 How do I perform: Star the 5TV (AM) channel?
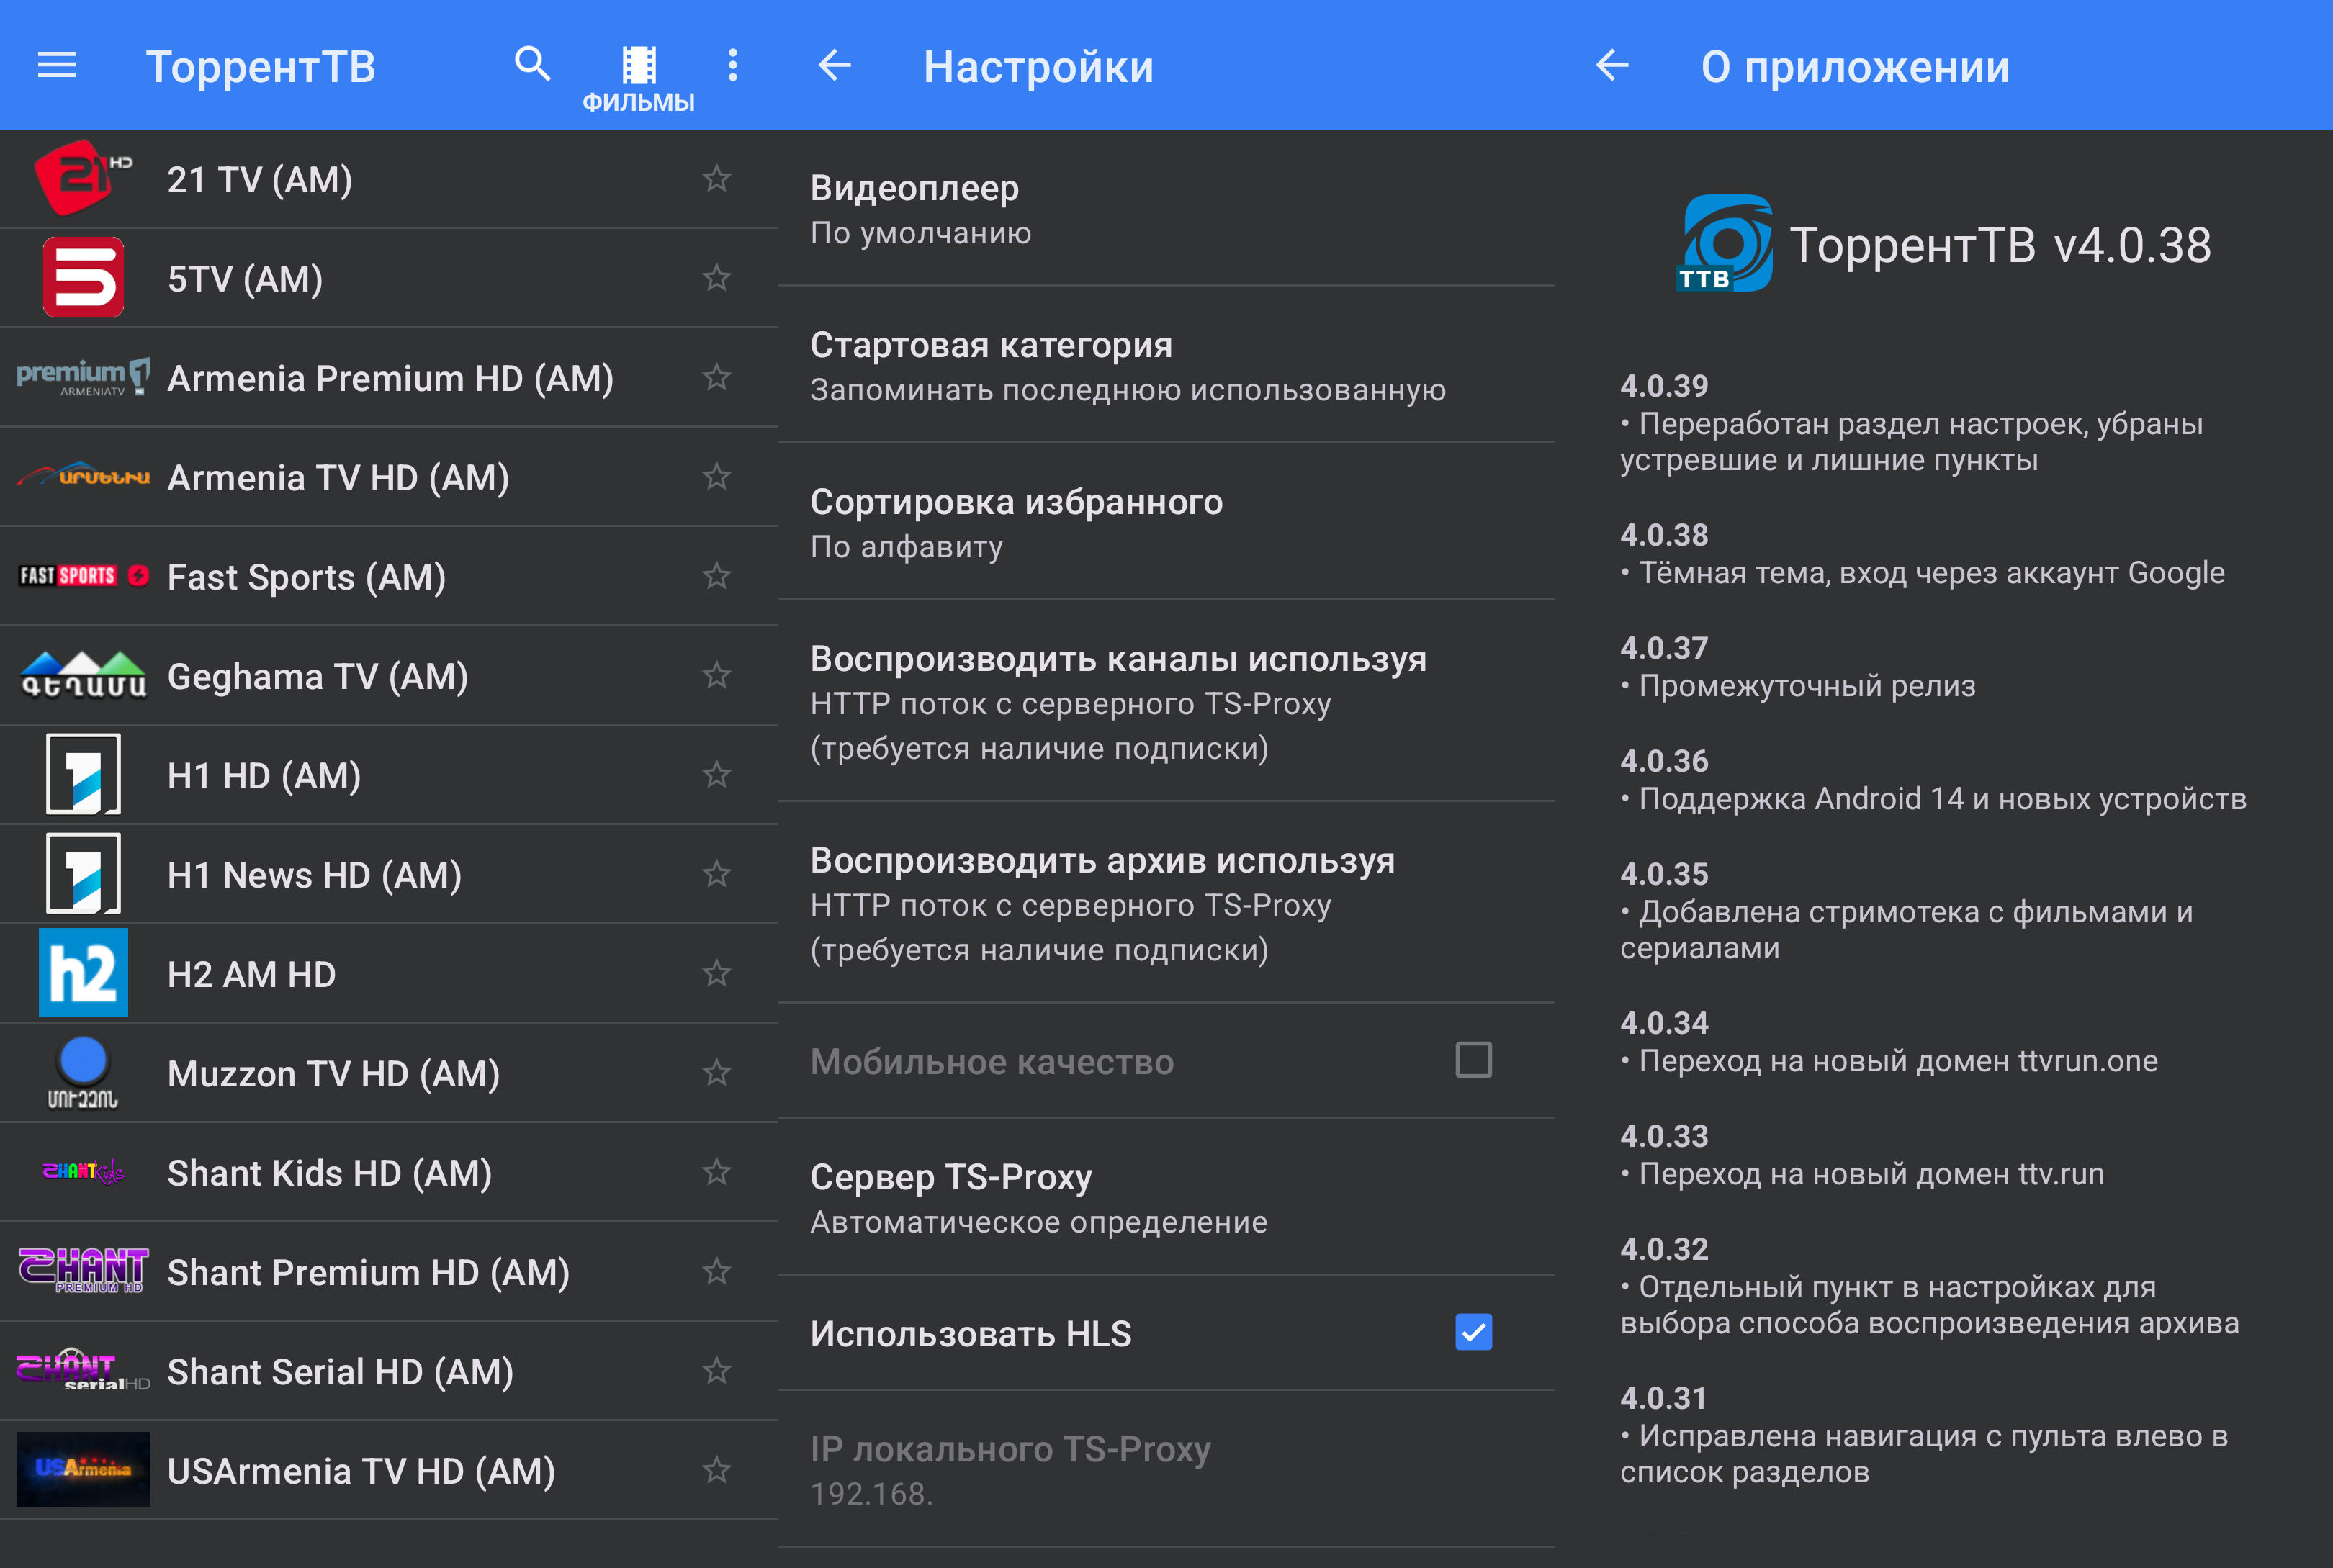click(716, 278)
